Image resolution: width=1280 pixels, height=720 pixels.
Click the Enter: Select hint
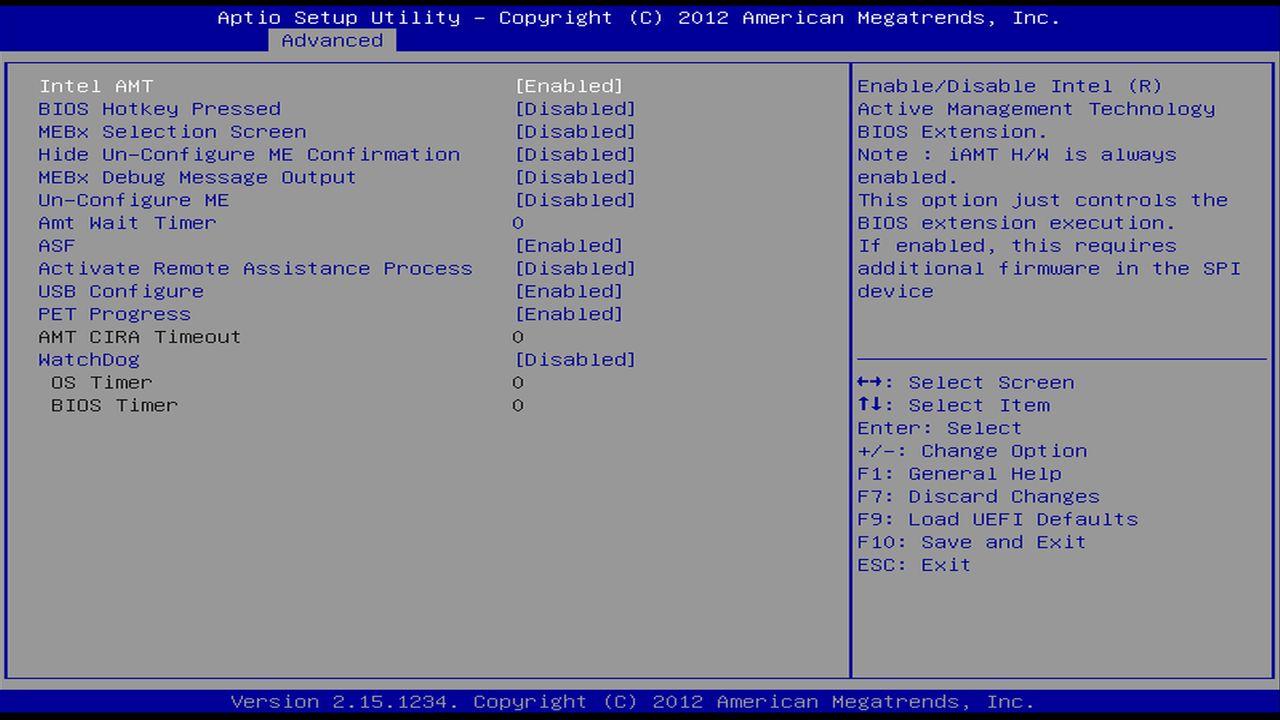(940, 428)
